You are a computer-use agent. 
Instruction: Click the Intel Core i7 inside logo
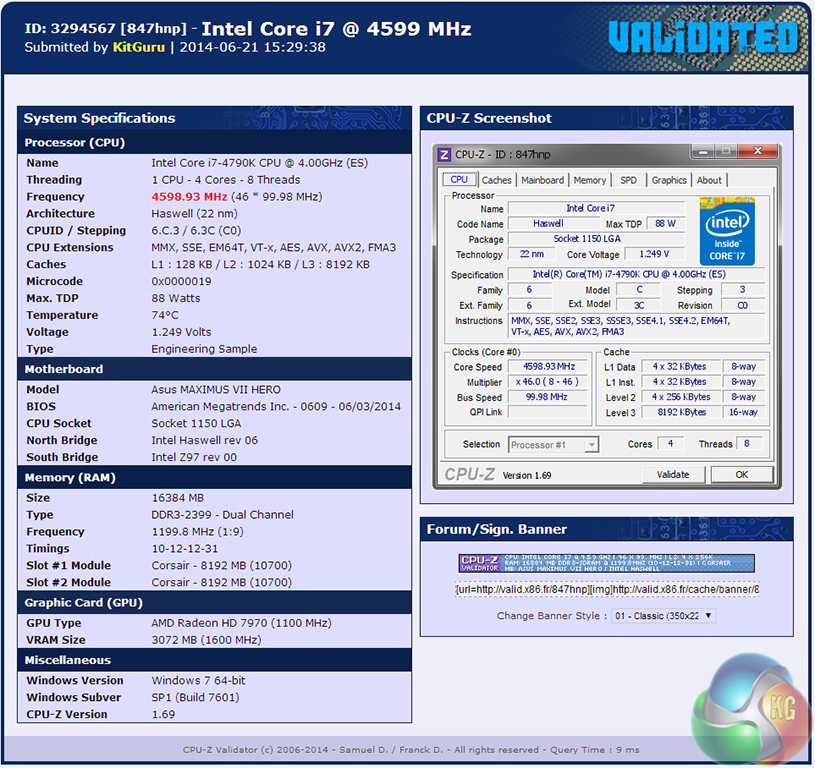[727, 231]
